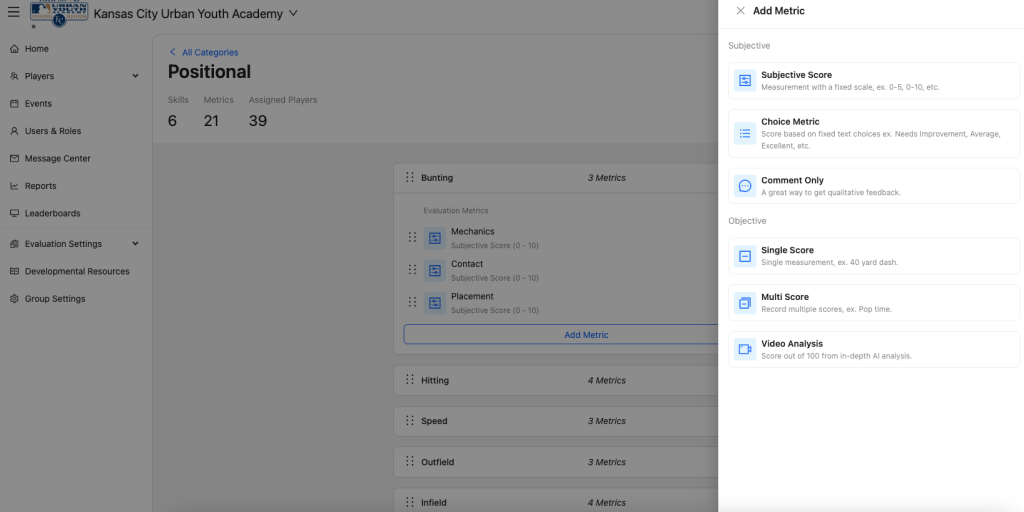
Task: Open the Reports sidebar item
Action: 40,186
